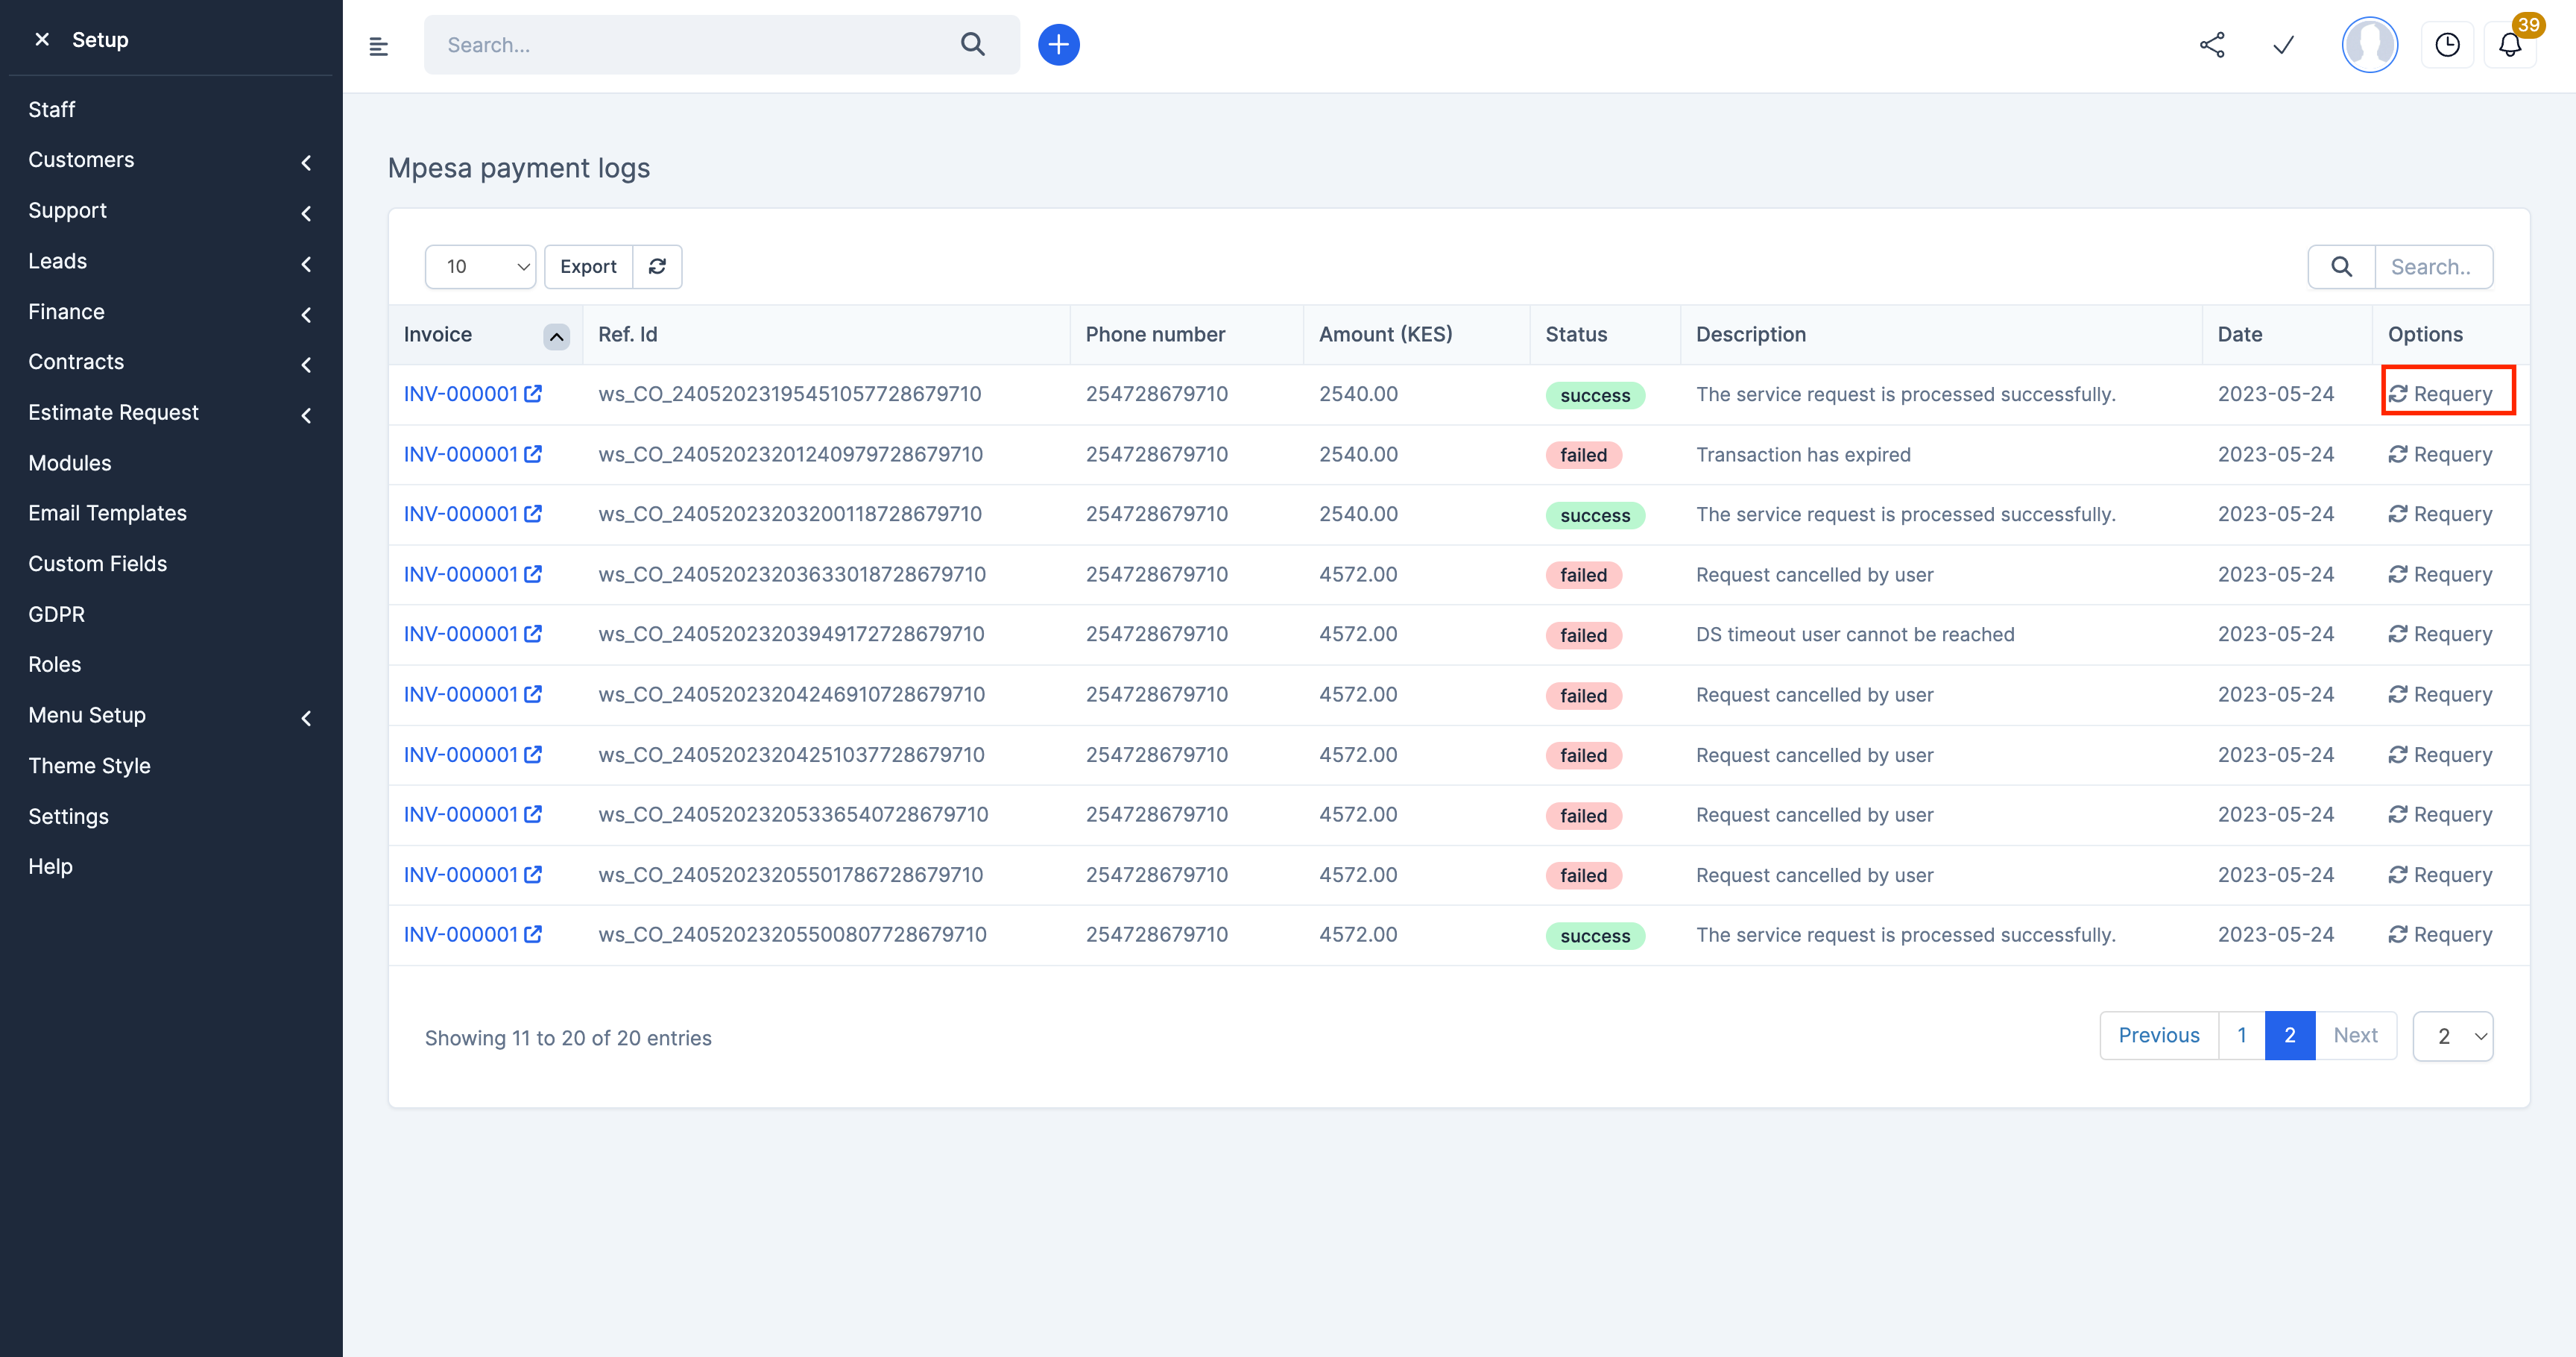The image size is (2576, 1357).
Task: Click the Export button
Action: [588, 267]
